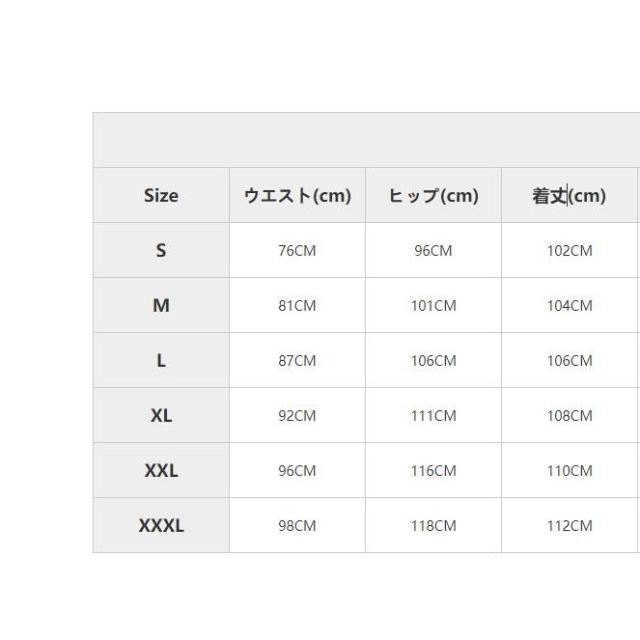
Task: Click the 着丈(cm) column header
Action: pos(569,196)
